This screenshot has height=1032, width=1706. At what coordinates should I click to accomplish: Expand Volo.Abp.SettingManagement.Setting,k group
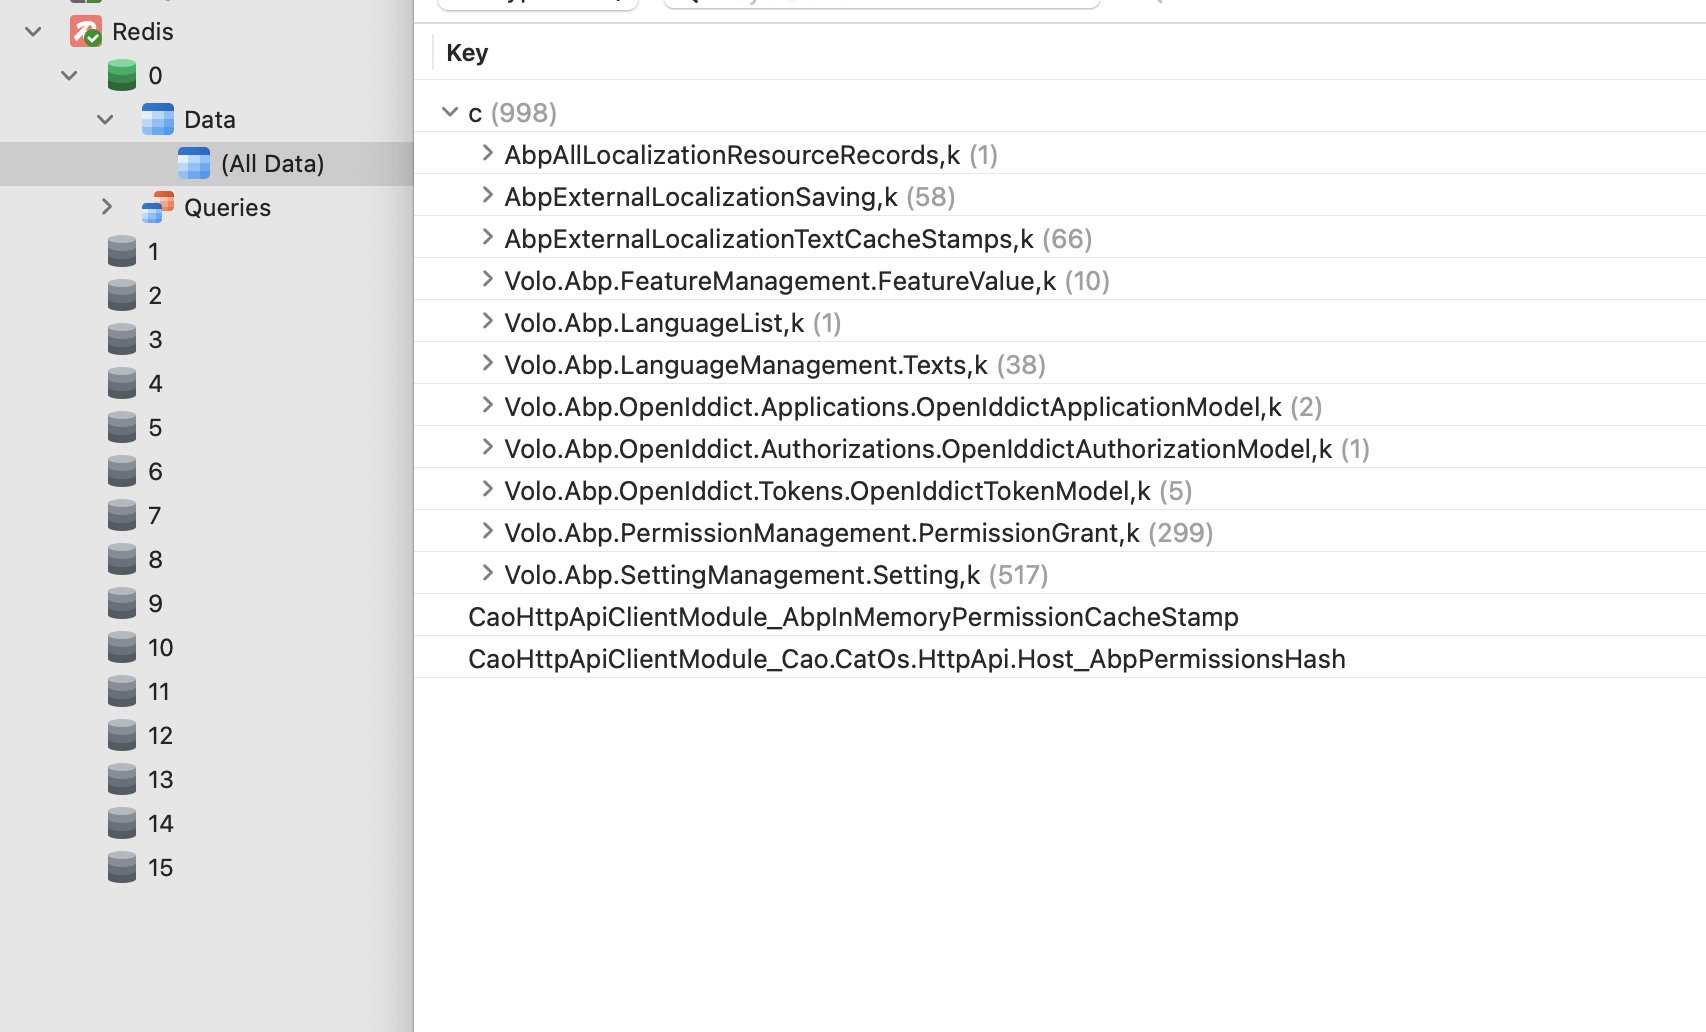pyautogui.click(x=487, y=573)
